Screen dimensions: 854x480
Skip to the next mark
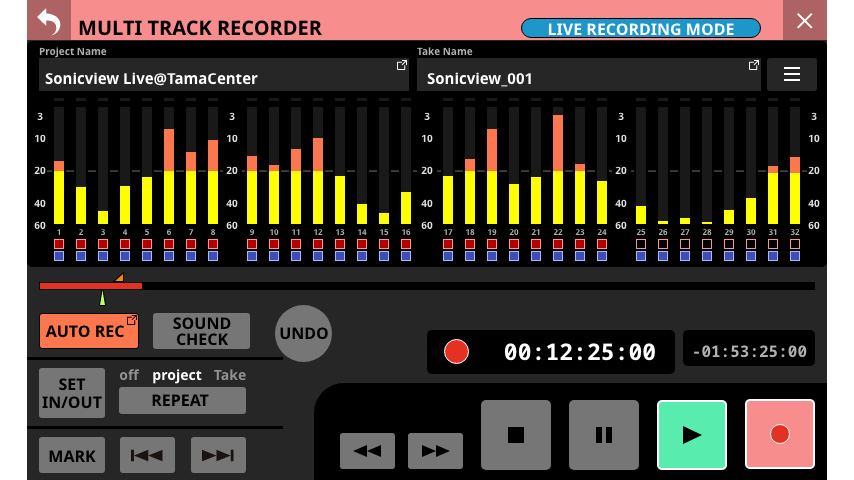[218, 455]
